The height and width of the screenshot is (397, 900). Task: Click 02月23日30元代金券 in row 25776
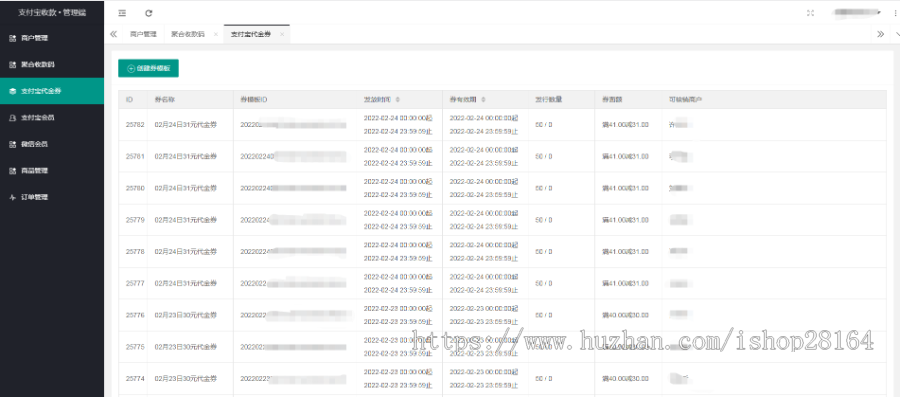[x=186, y=316]
